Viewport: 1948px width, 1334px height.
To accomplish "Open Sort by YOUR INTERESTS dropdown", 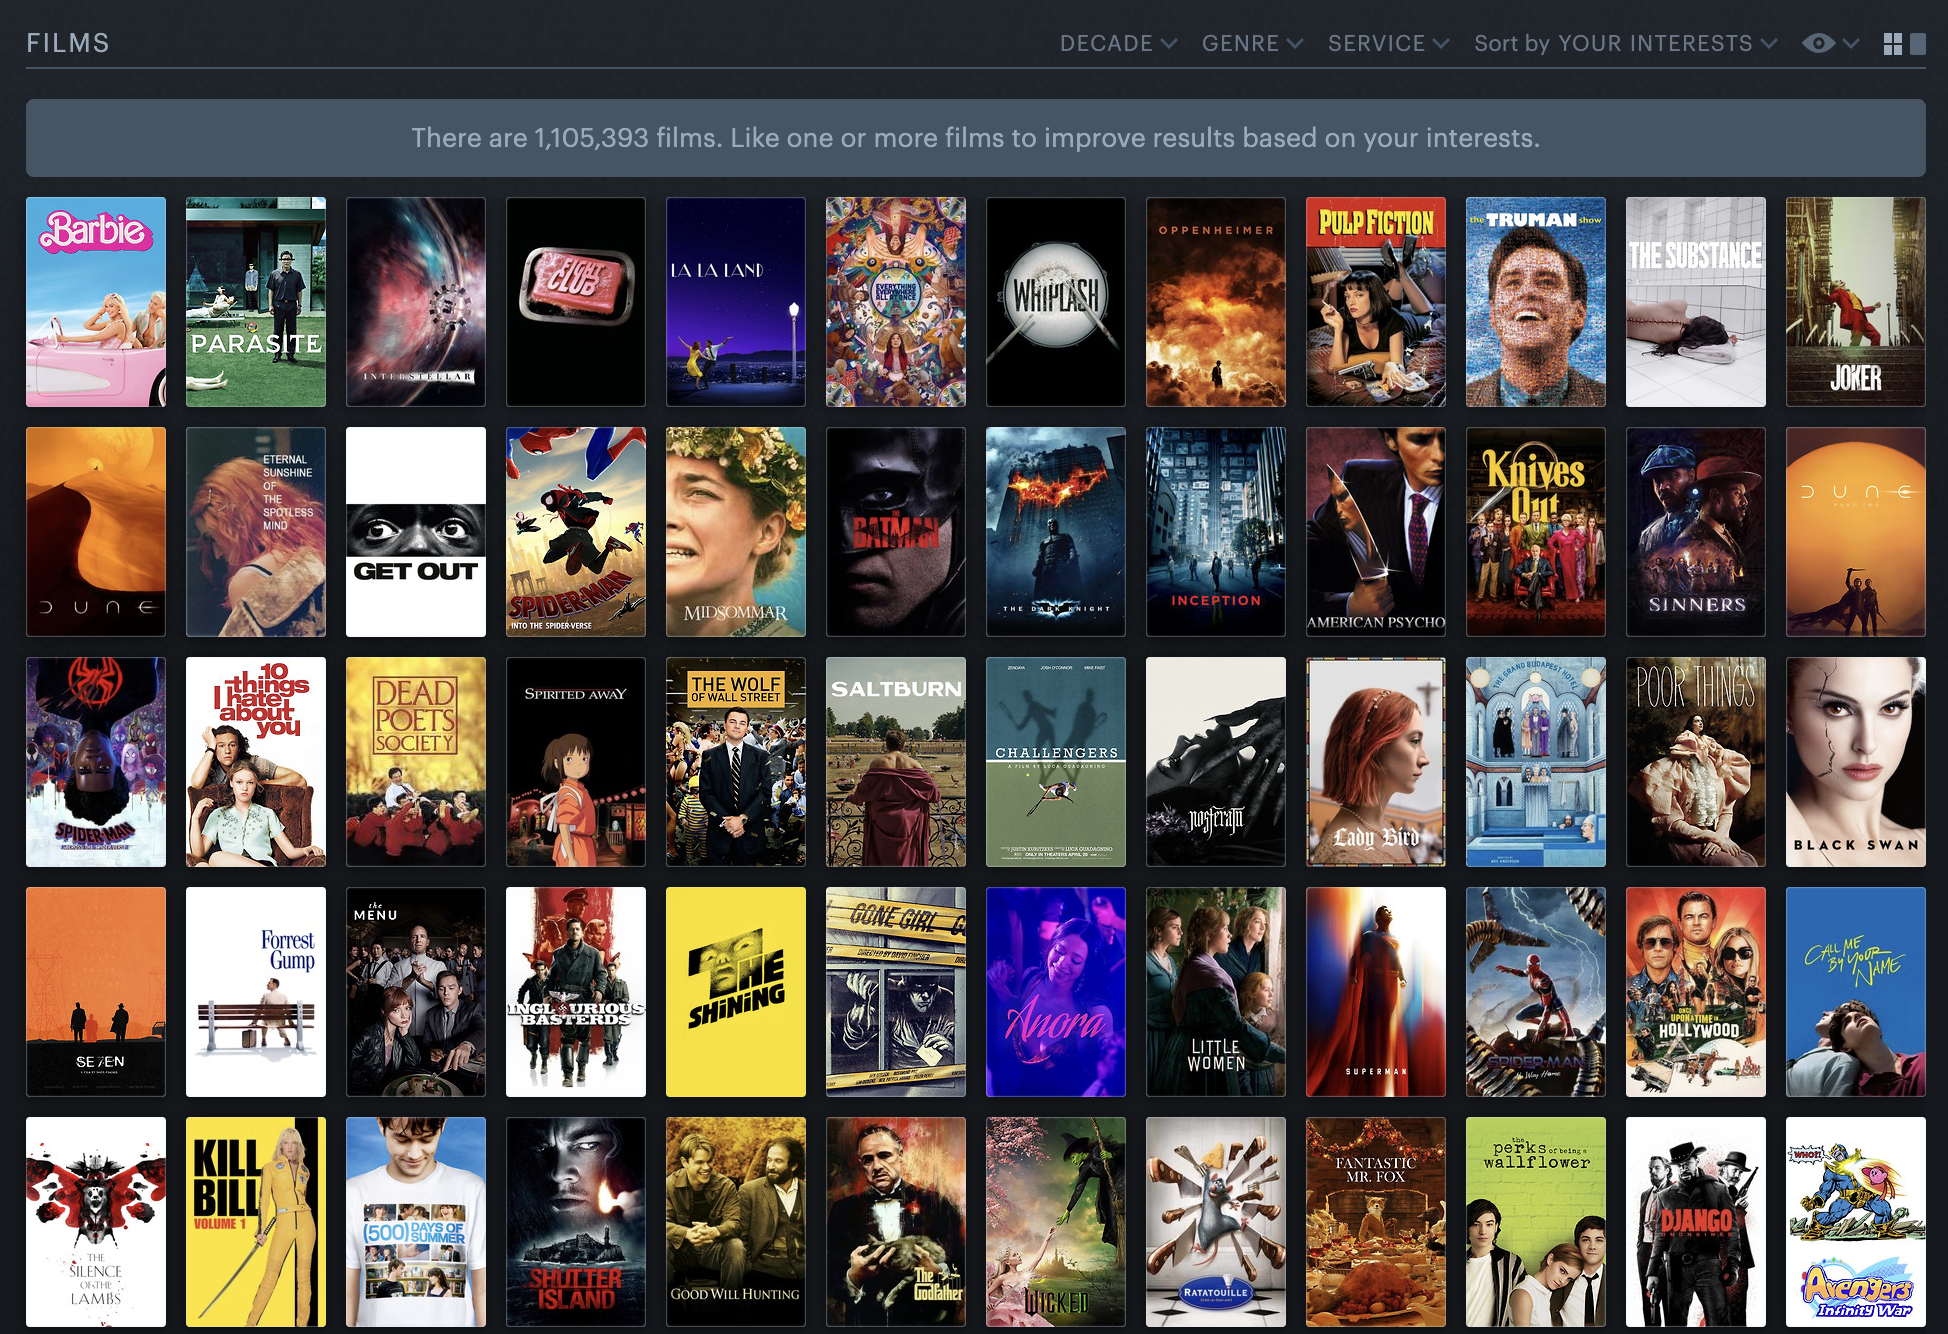I will click(x=1625, y=43).
